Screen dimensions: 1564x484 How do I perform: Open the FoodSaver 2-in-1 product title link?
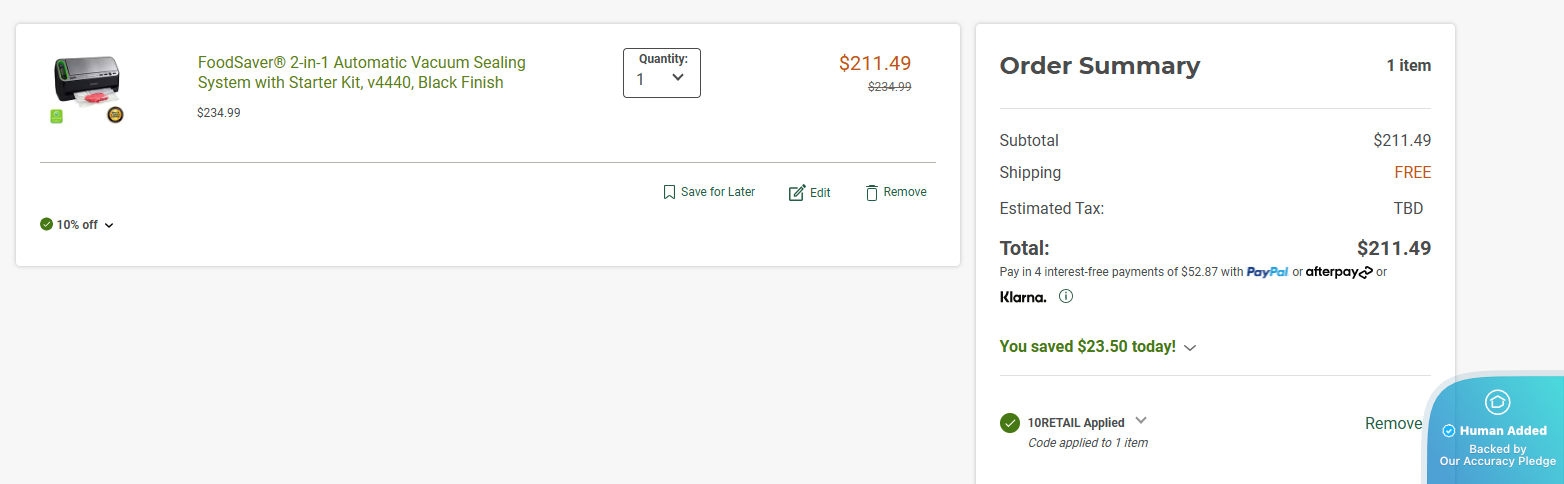pos(361,72)
